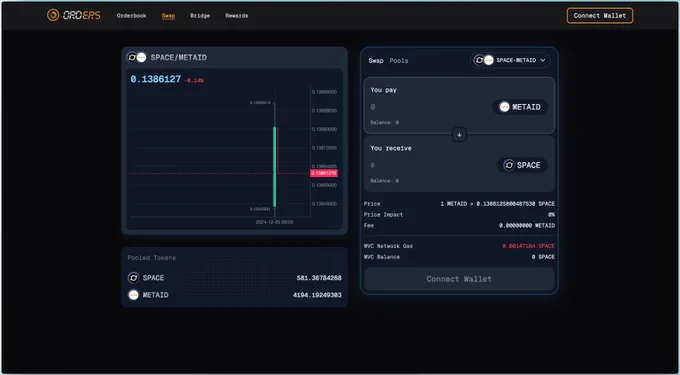Click the Fee 0.00000000 METAID value
This screenshot has width=680, height=375.
click(x=527, y=225)
